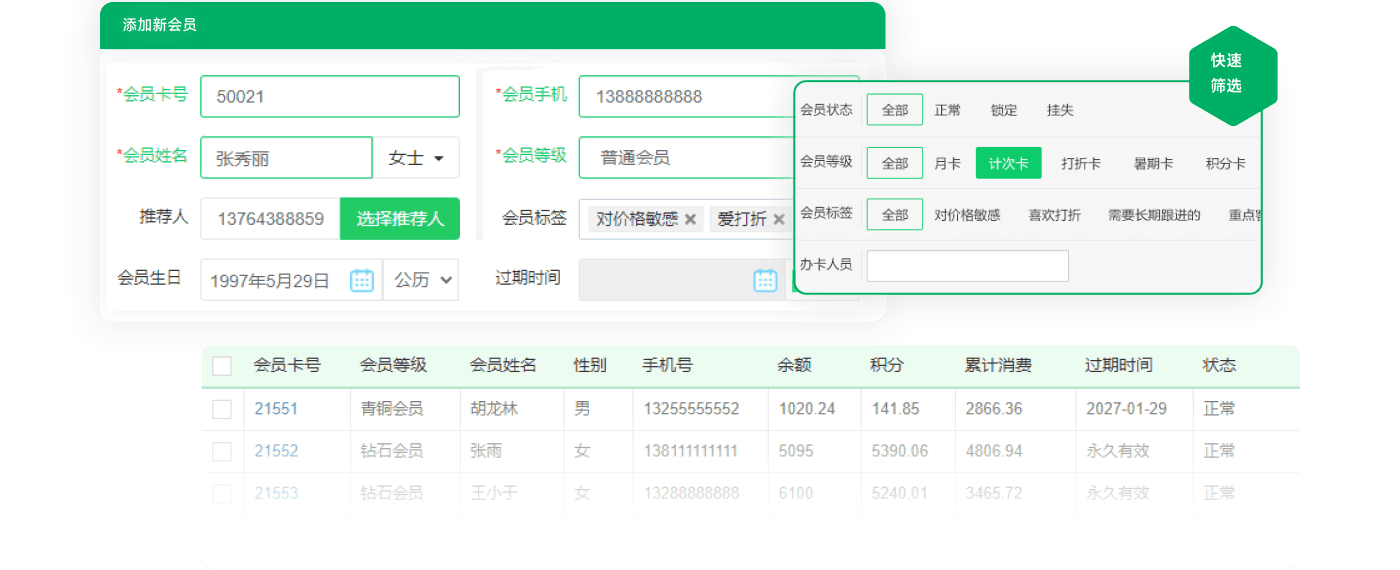The image size is (1400, 570).
Task: Filter member status by 挂失
Action: pyautogui.click(x=1060, y=110)
